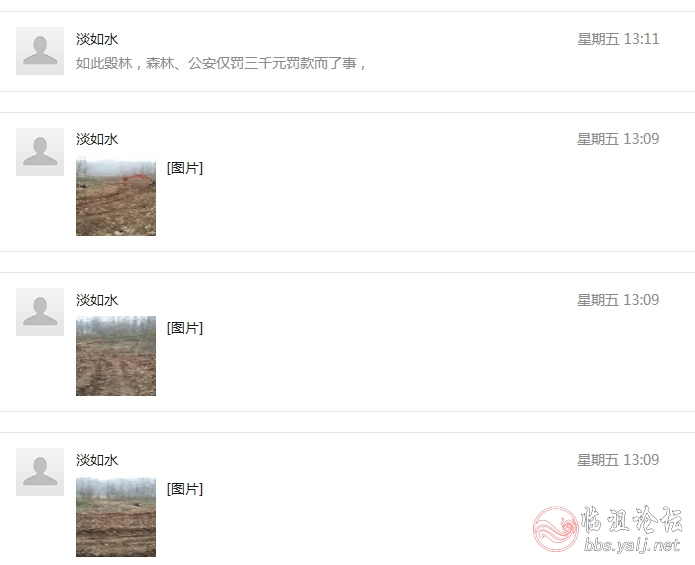Click the 星期五 13:09 timestamp of excavator message

pos(618,139)
